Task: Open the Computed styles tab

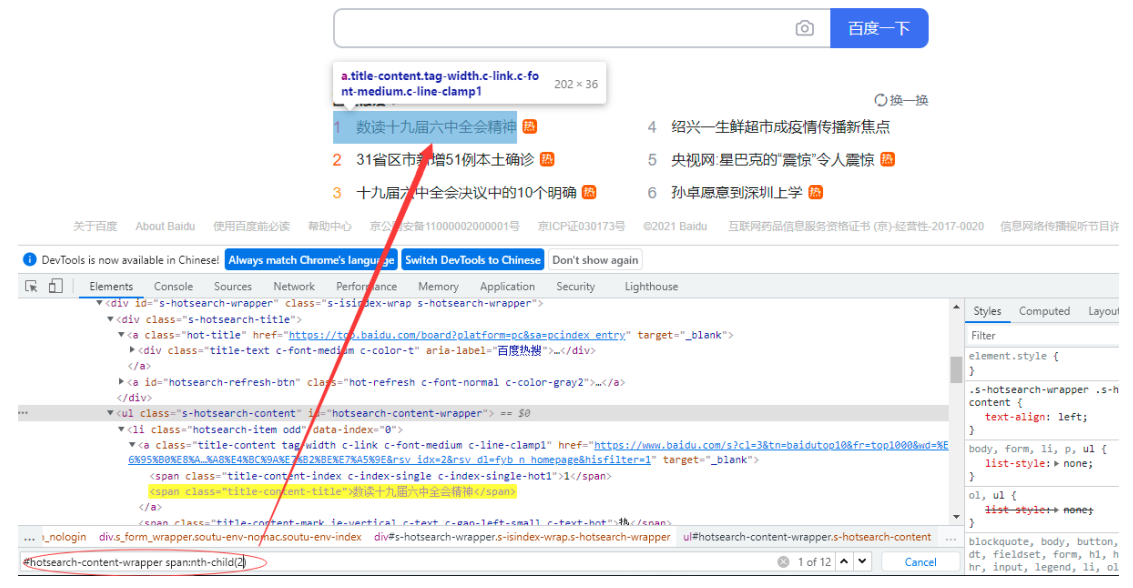Action: (1044, 311)
